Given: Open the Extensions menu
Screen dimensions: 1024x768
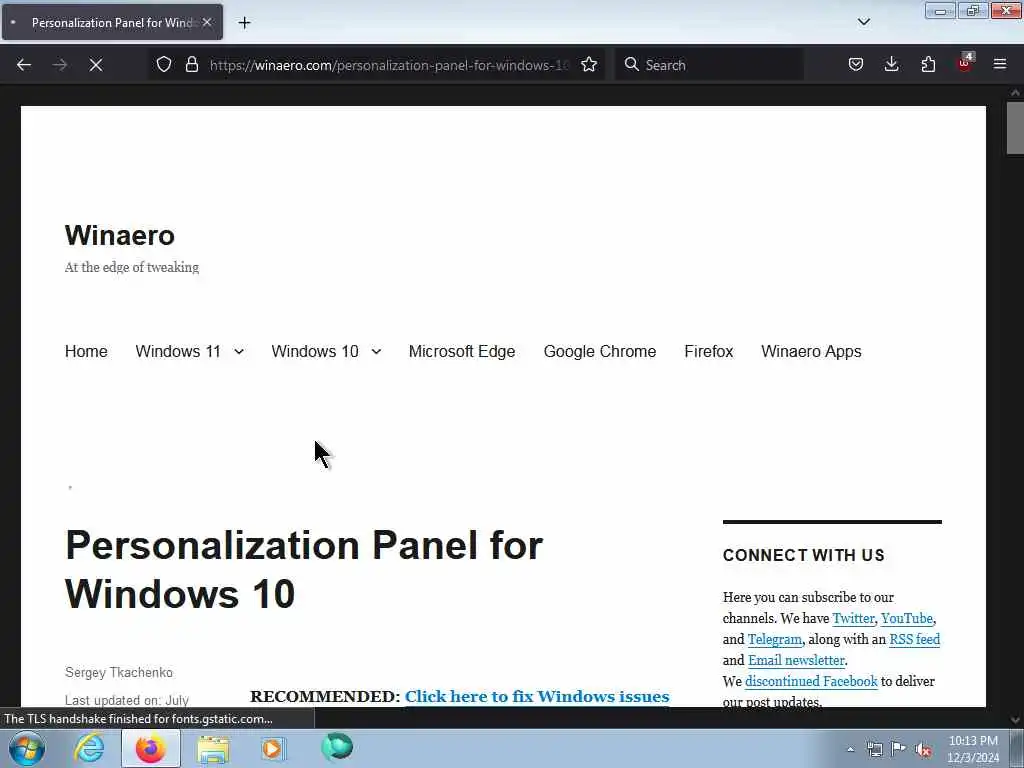Looking at the screenshot, I should 928,65.
